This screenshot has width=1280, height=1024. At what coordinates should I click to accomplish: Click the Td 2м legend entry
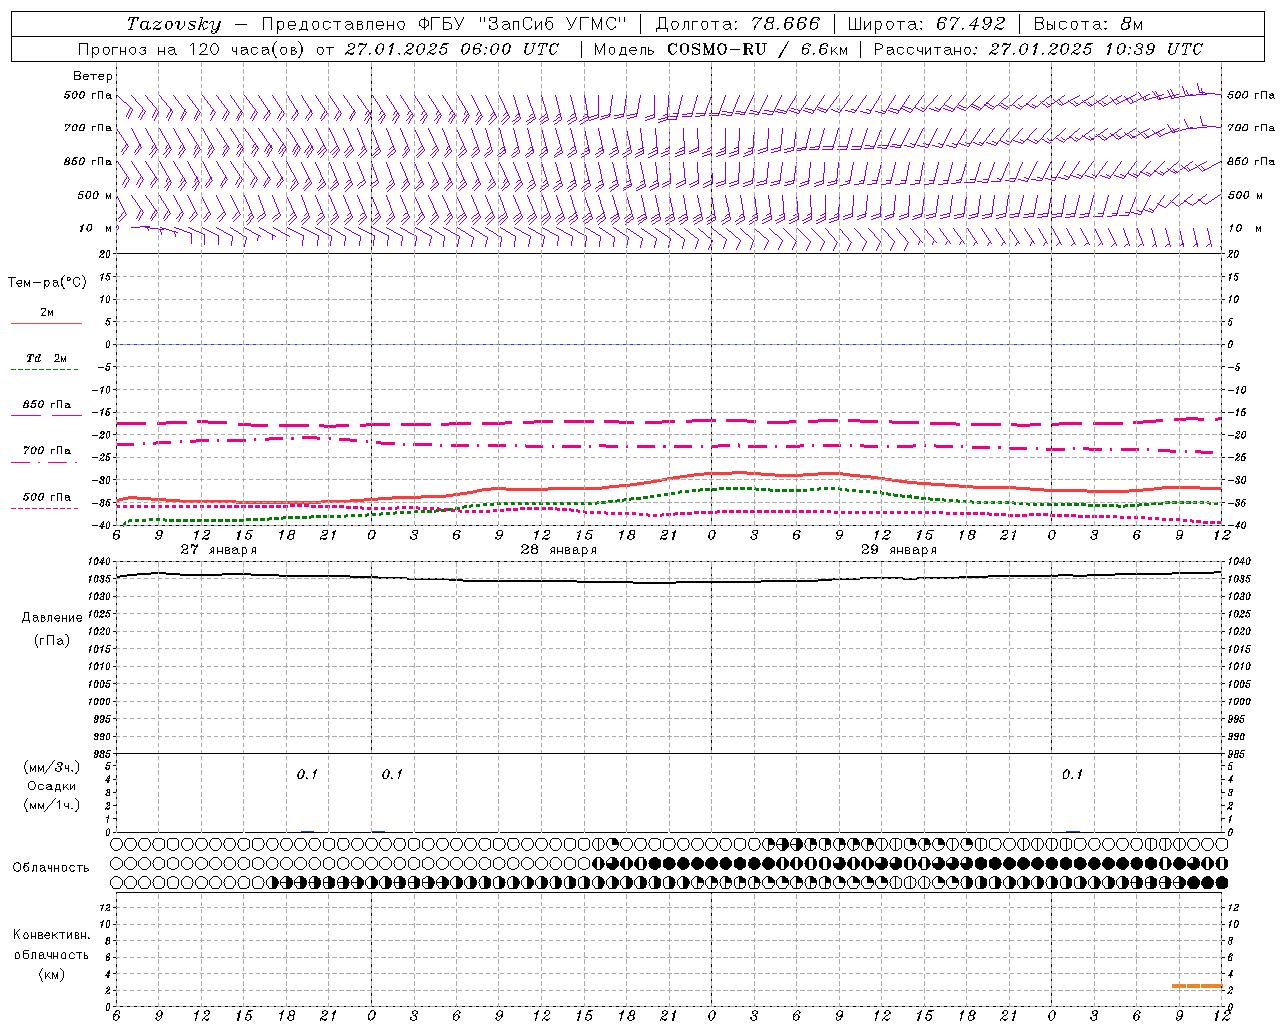(x=46, y=358)
